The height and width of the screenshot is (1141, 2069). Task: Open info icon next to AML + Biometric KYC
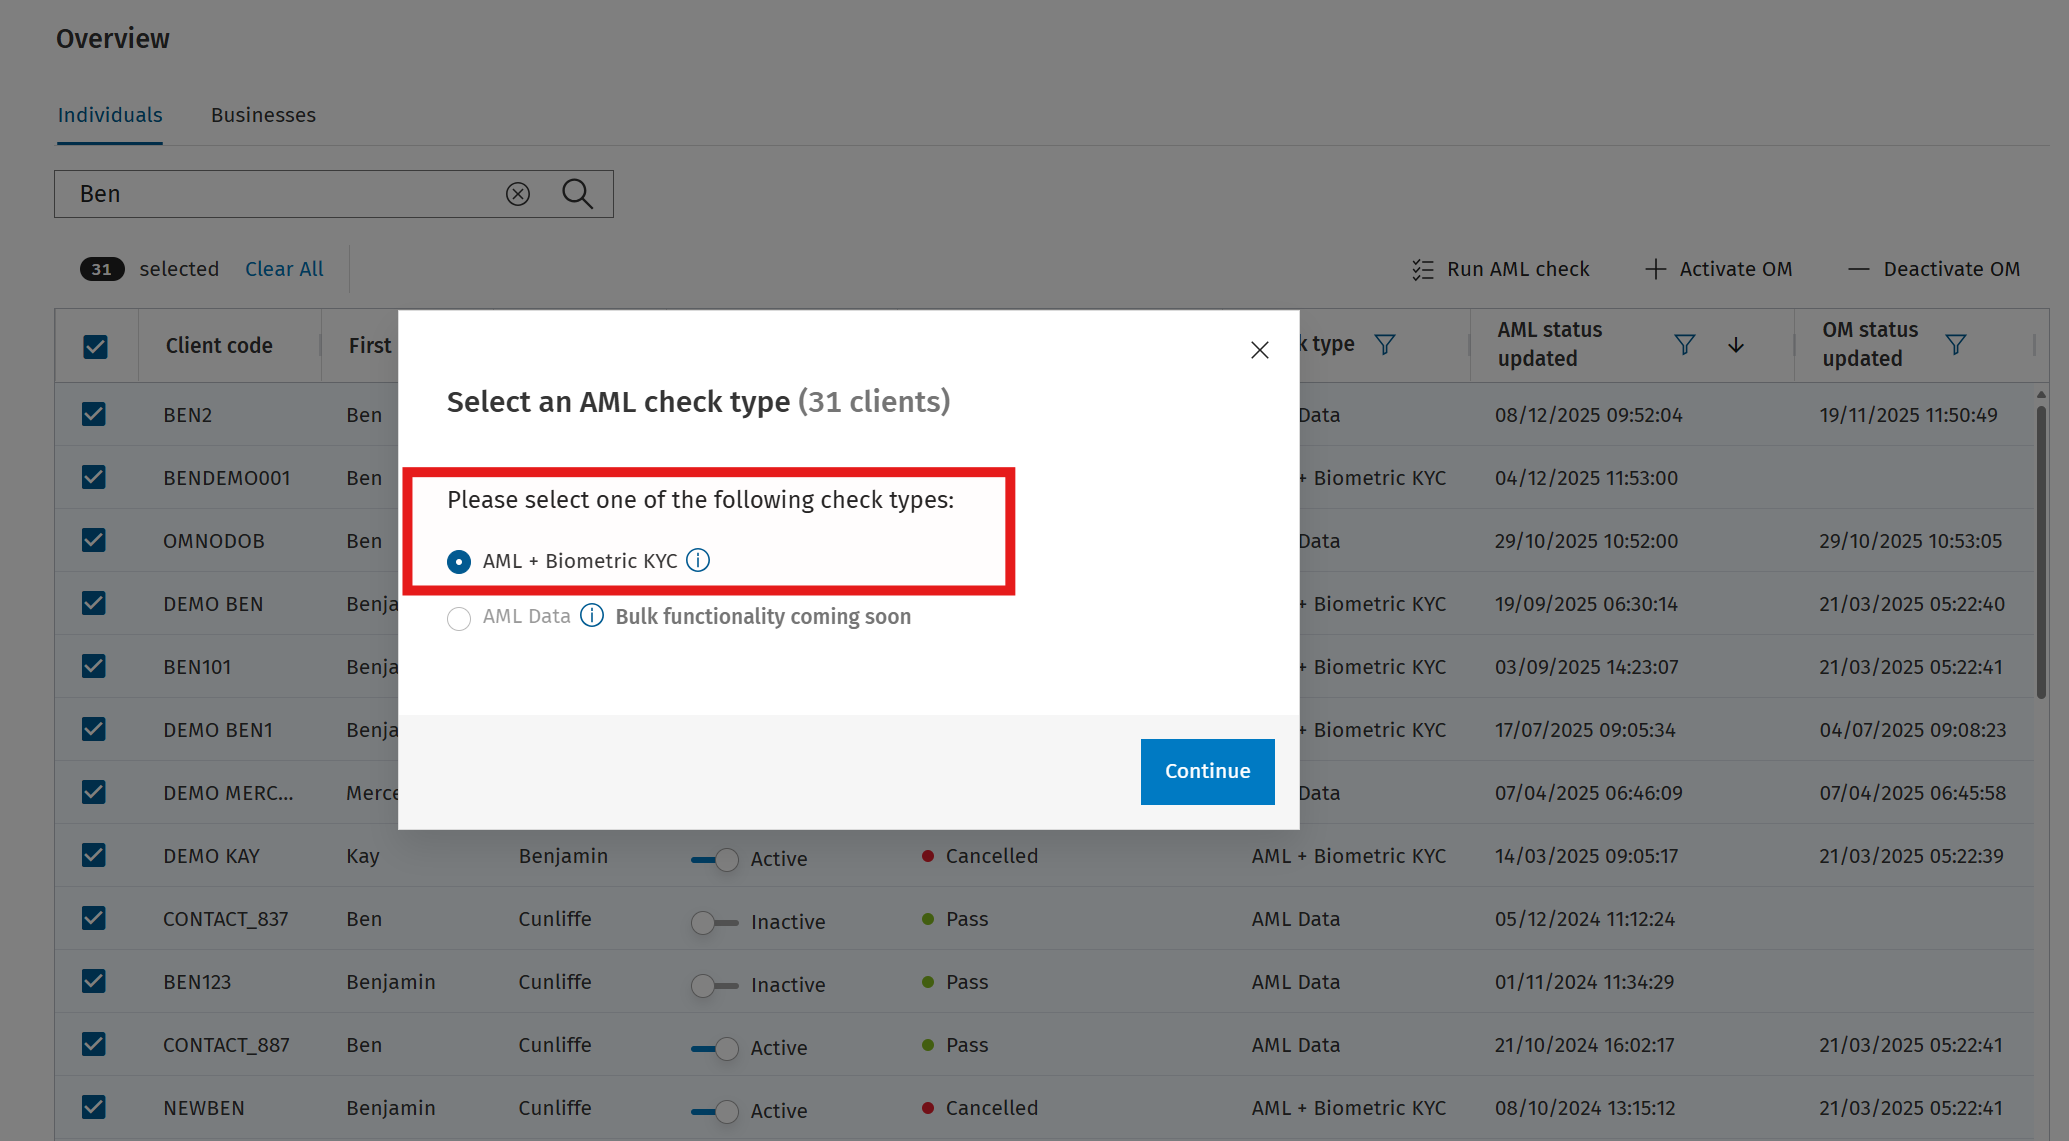(x=698, y=560)
